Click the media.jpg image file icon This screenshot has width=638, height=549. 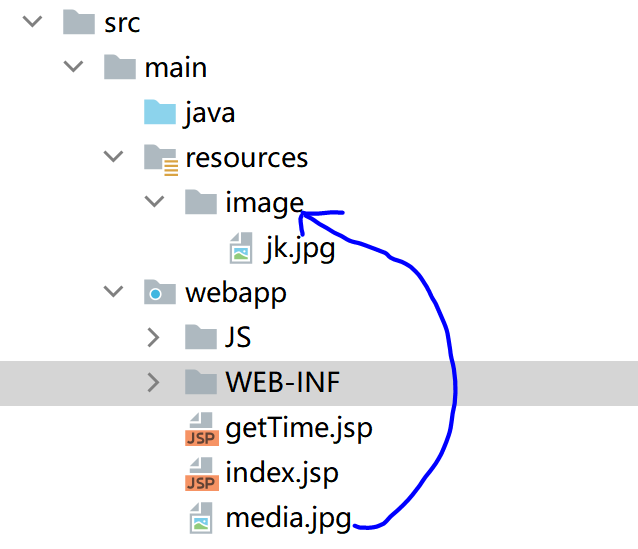click(201, 518)
